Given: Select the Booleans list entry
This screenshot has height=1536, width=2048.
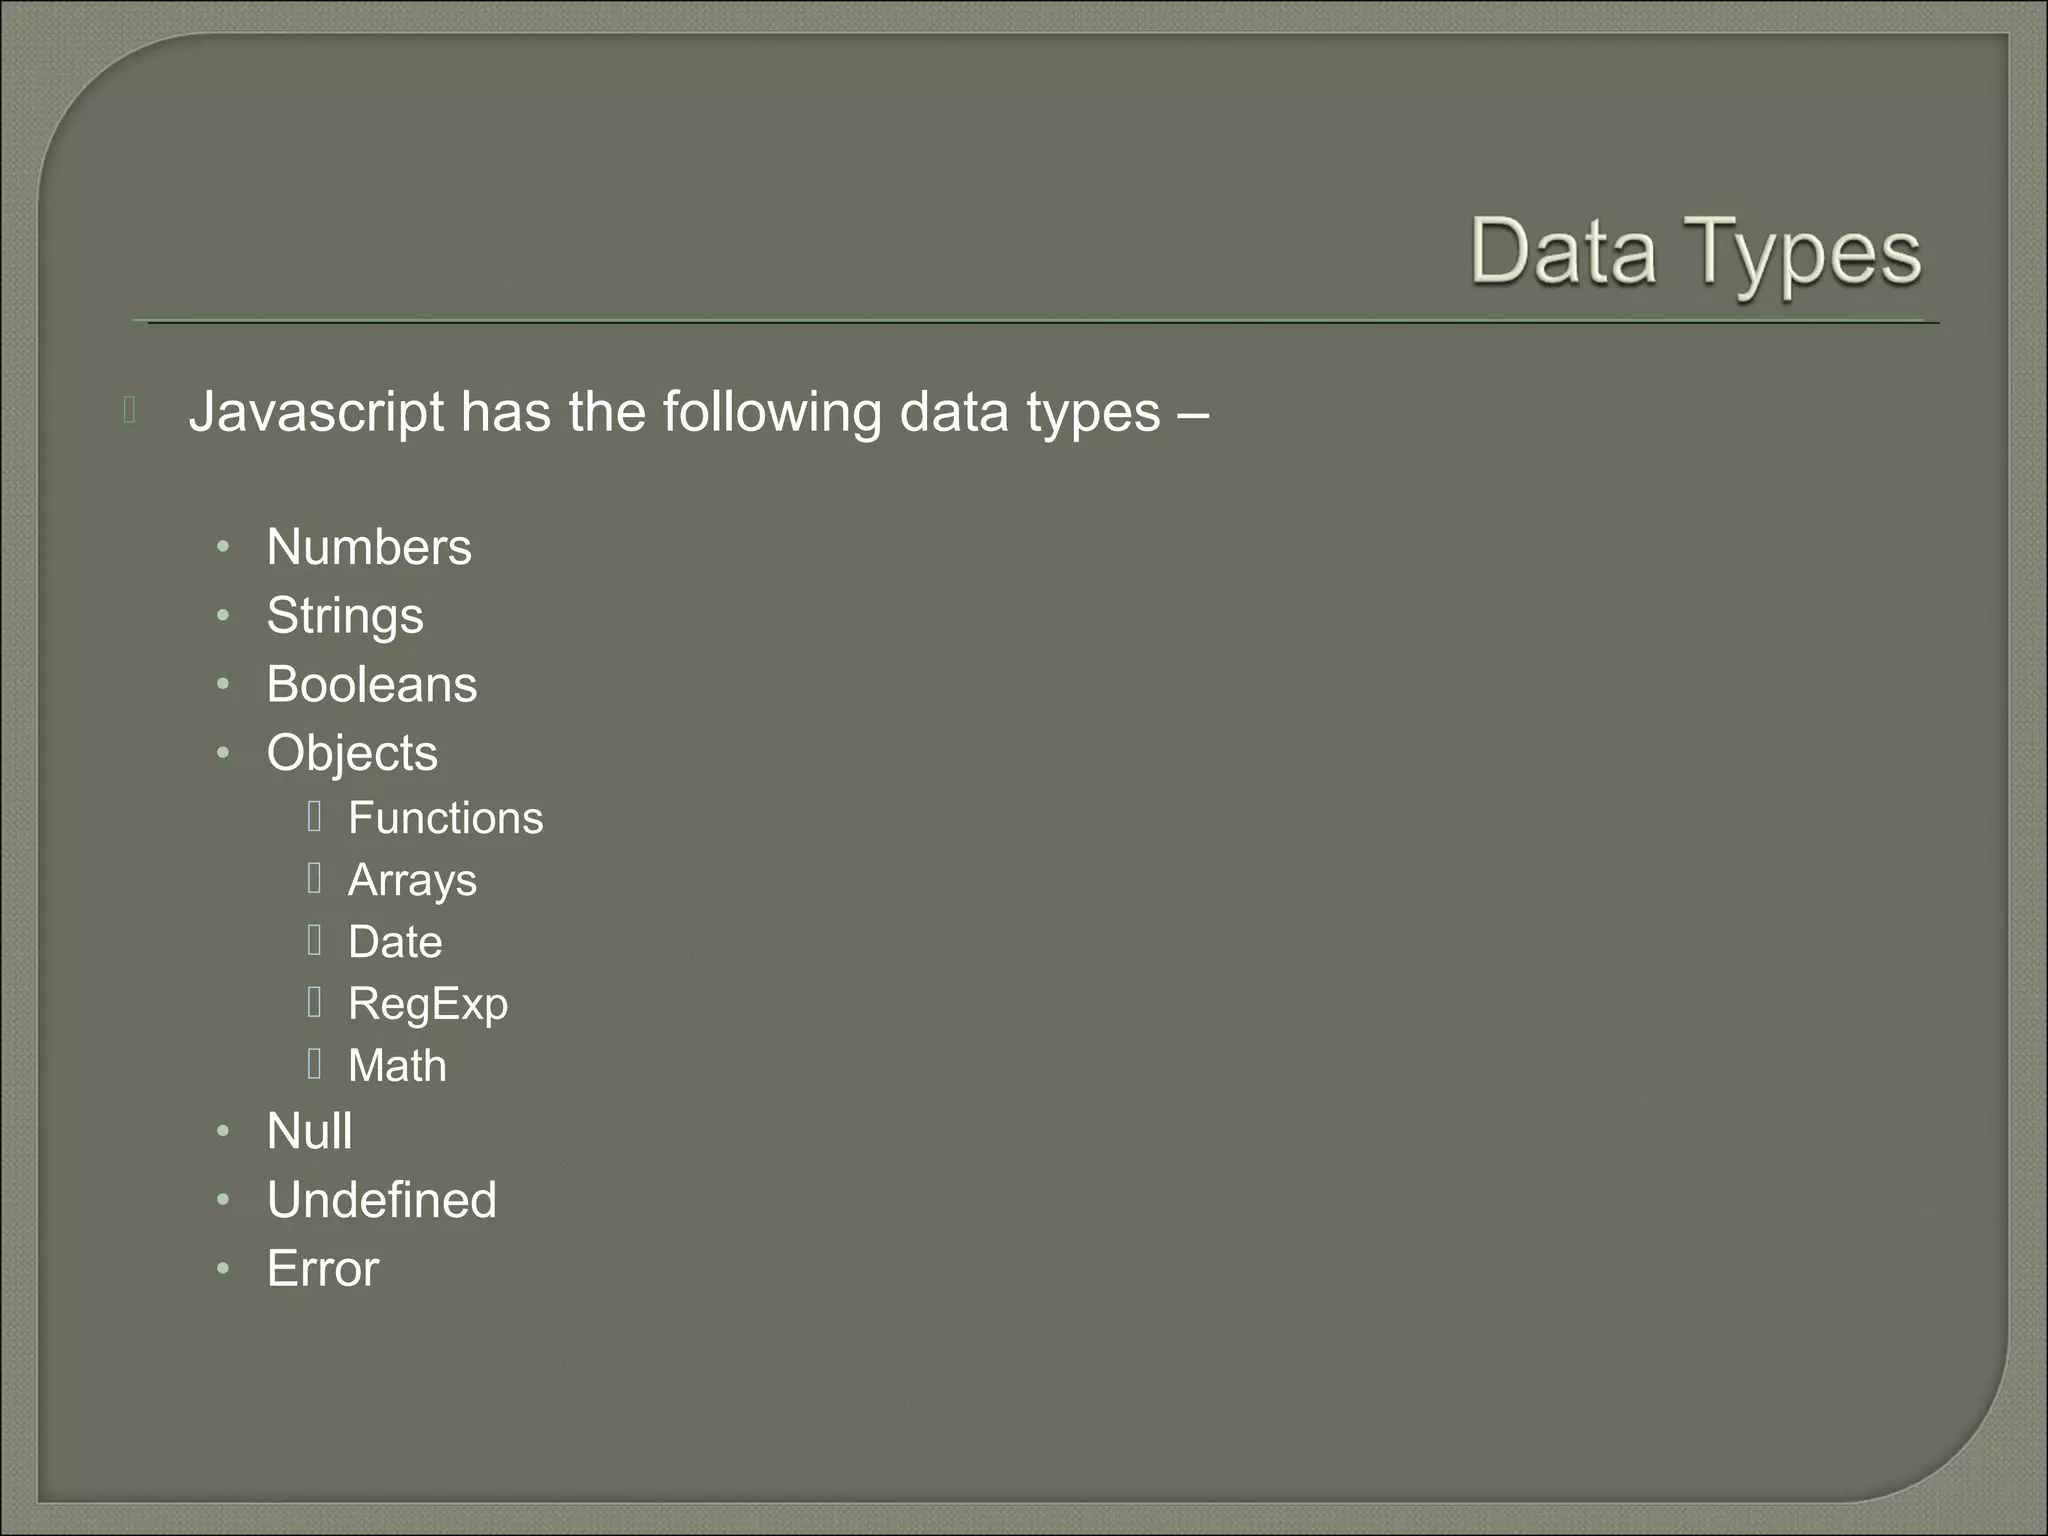Looking at the screenshot, I should (x=372, y=685).
